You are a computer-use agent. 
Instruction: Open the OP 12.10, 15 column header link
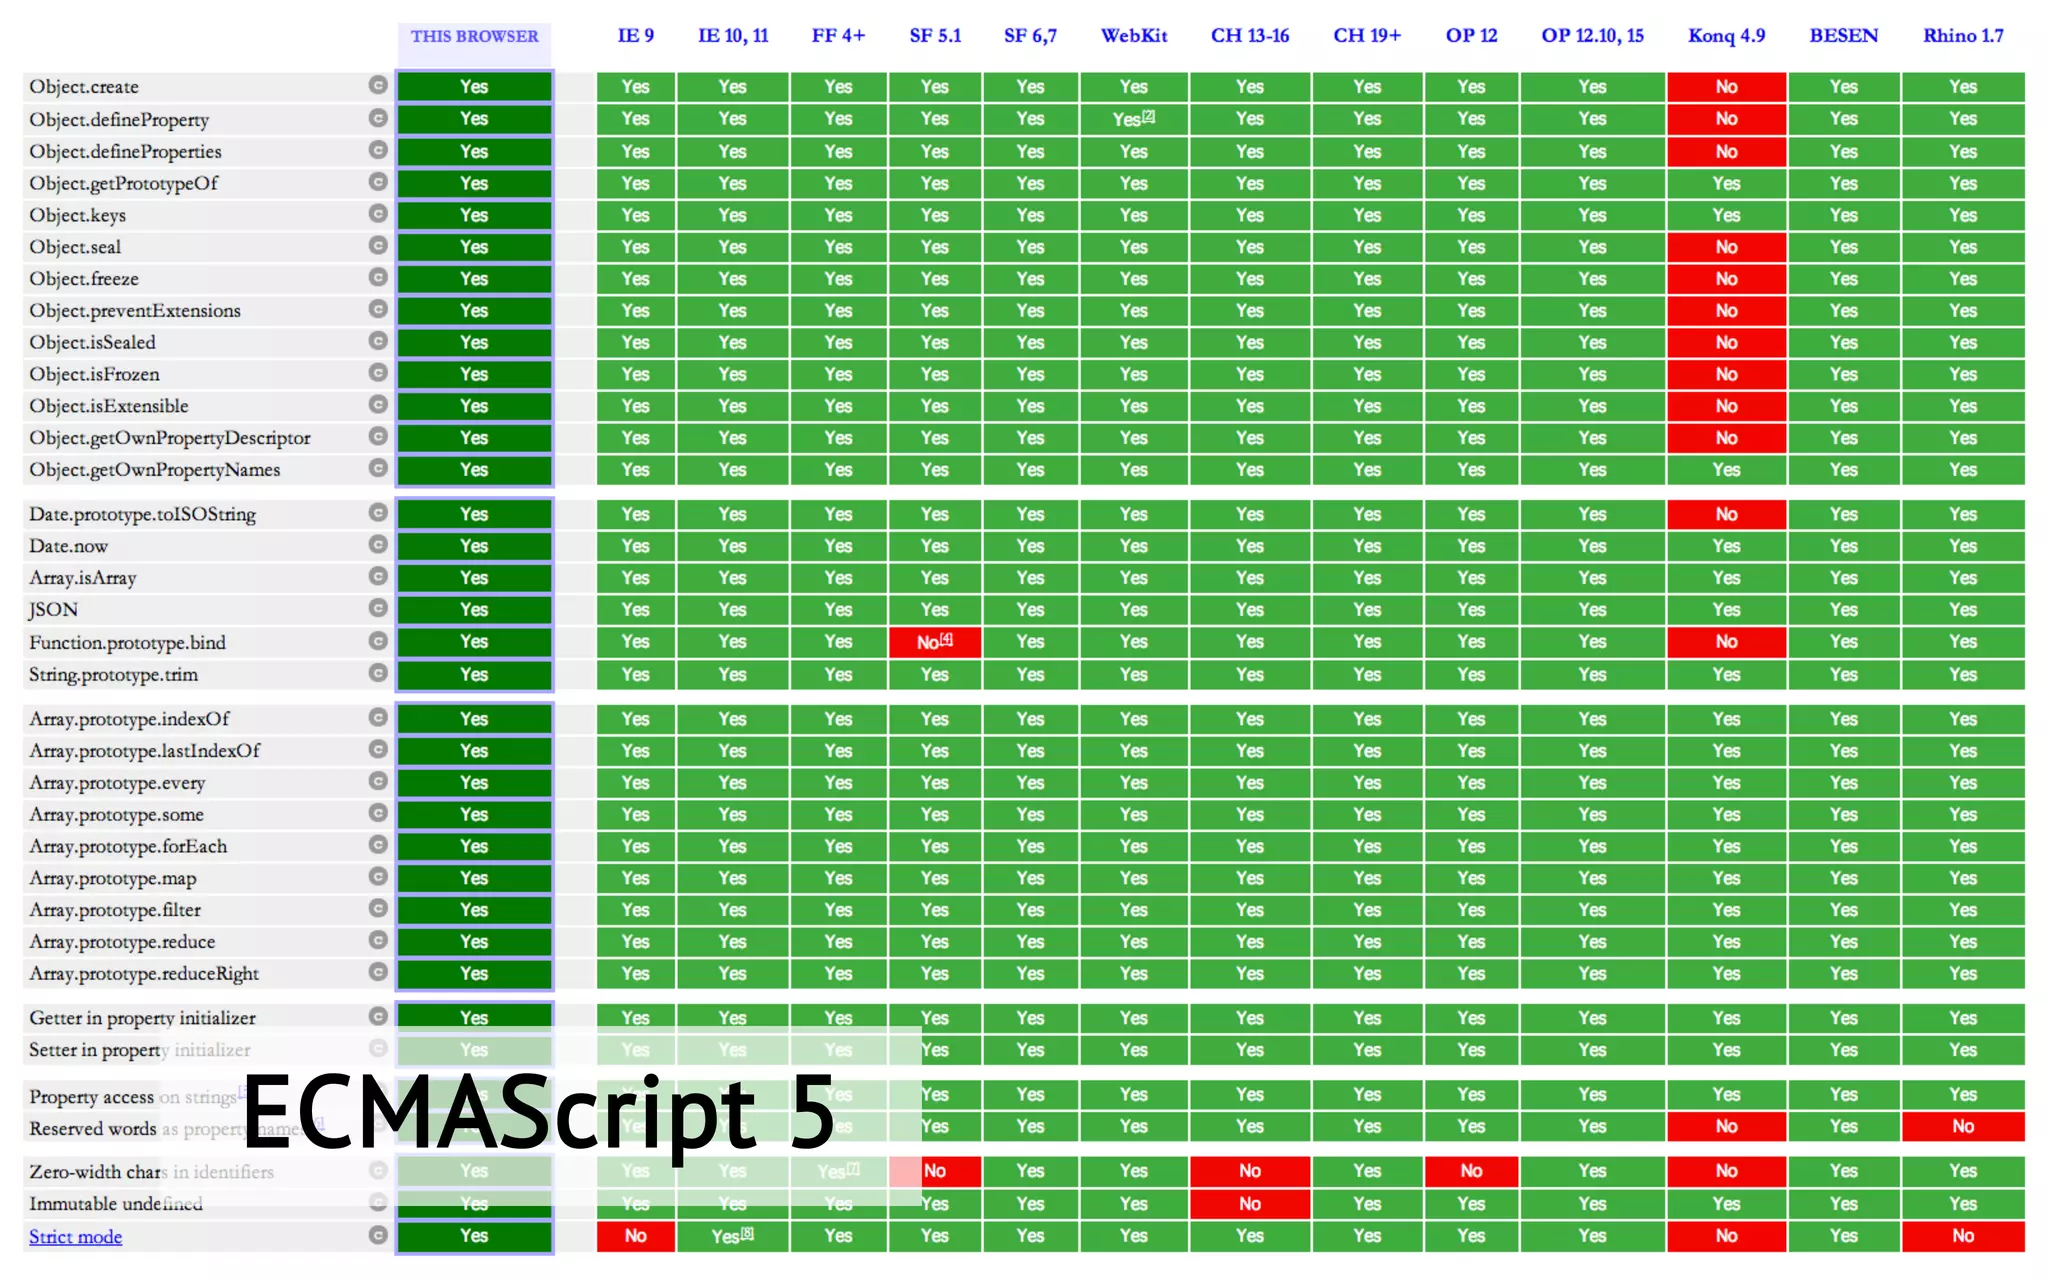[x=1592, y=36]
